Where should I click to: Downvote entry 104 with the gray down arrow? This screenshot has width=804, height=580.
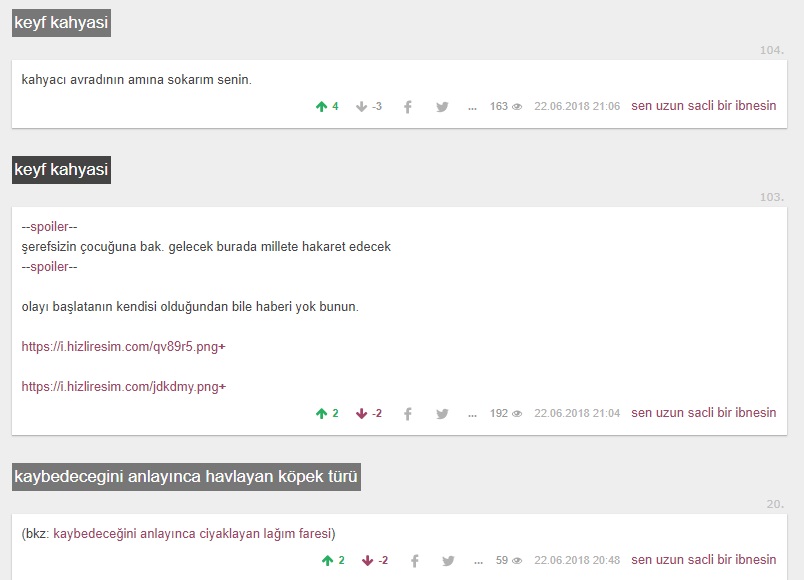pyautogui.click(x=362, y=106)
